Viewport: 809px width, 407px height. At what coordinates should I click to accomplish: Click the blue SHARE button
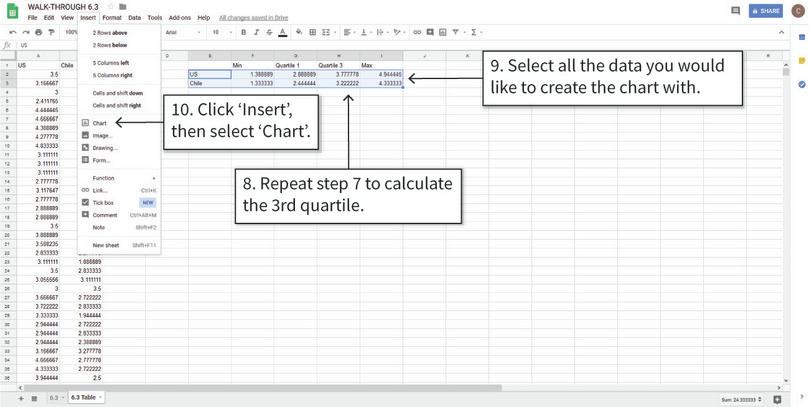(766, 11)
